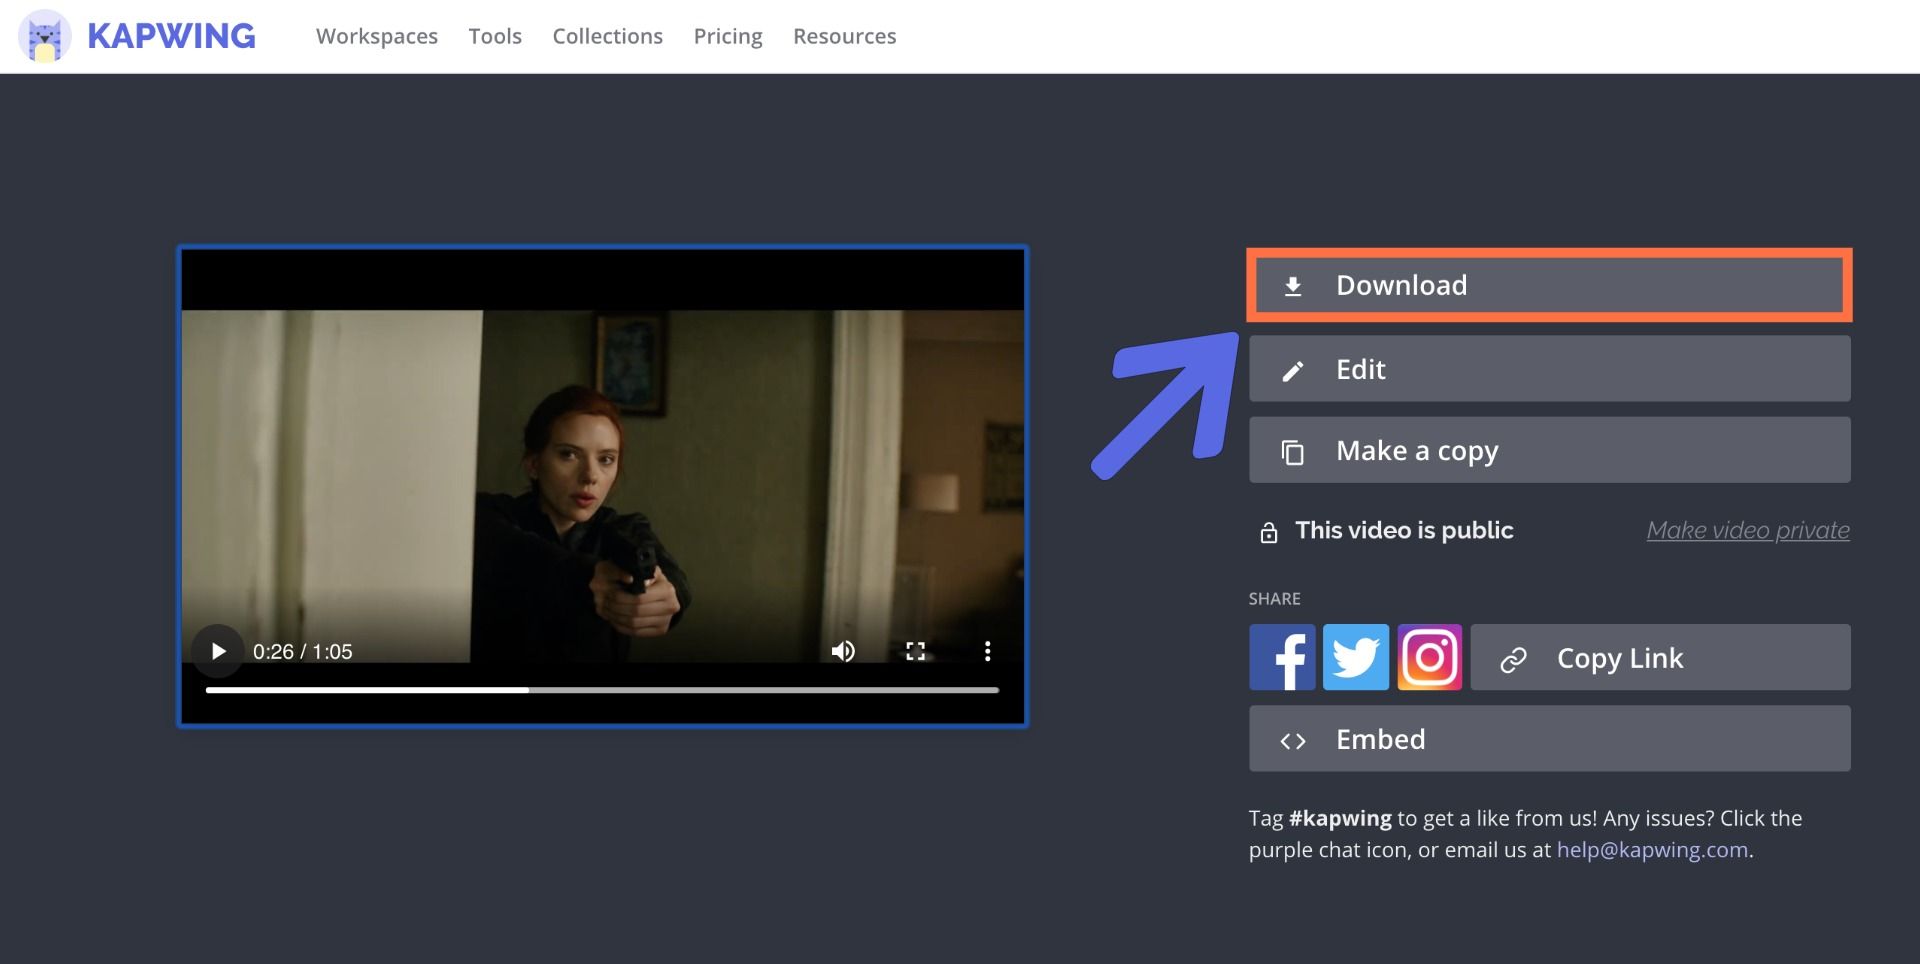
Task: Open the Resources navigation item
Action: [x=844, y=36]
